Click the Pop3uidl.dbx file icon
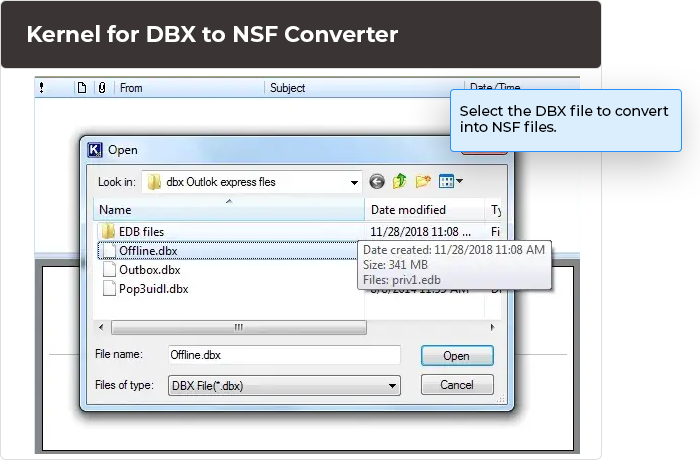The image size is (700, 460). pyautogui.click(x=109, y=289)
